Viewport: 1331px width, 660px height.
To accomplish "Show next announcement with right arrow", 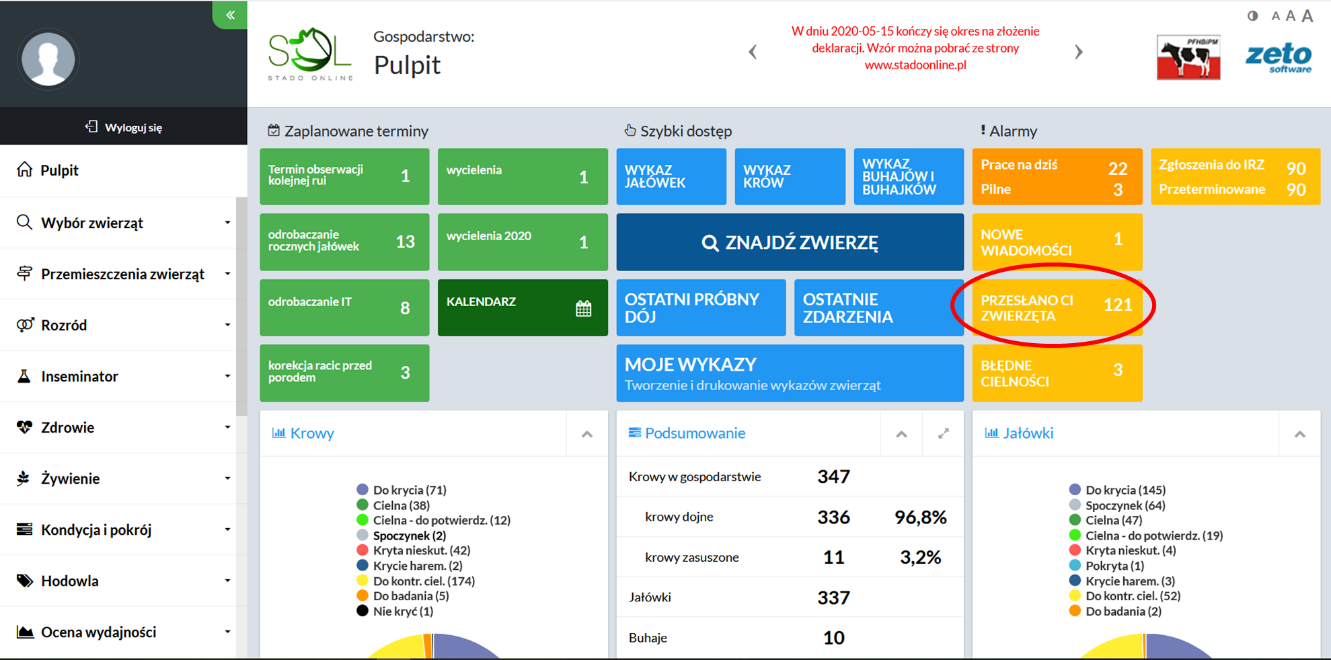I will tap(1078, 52).
